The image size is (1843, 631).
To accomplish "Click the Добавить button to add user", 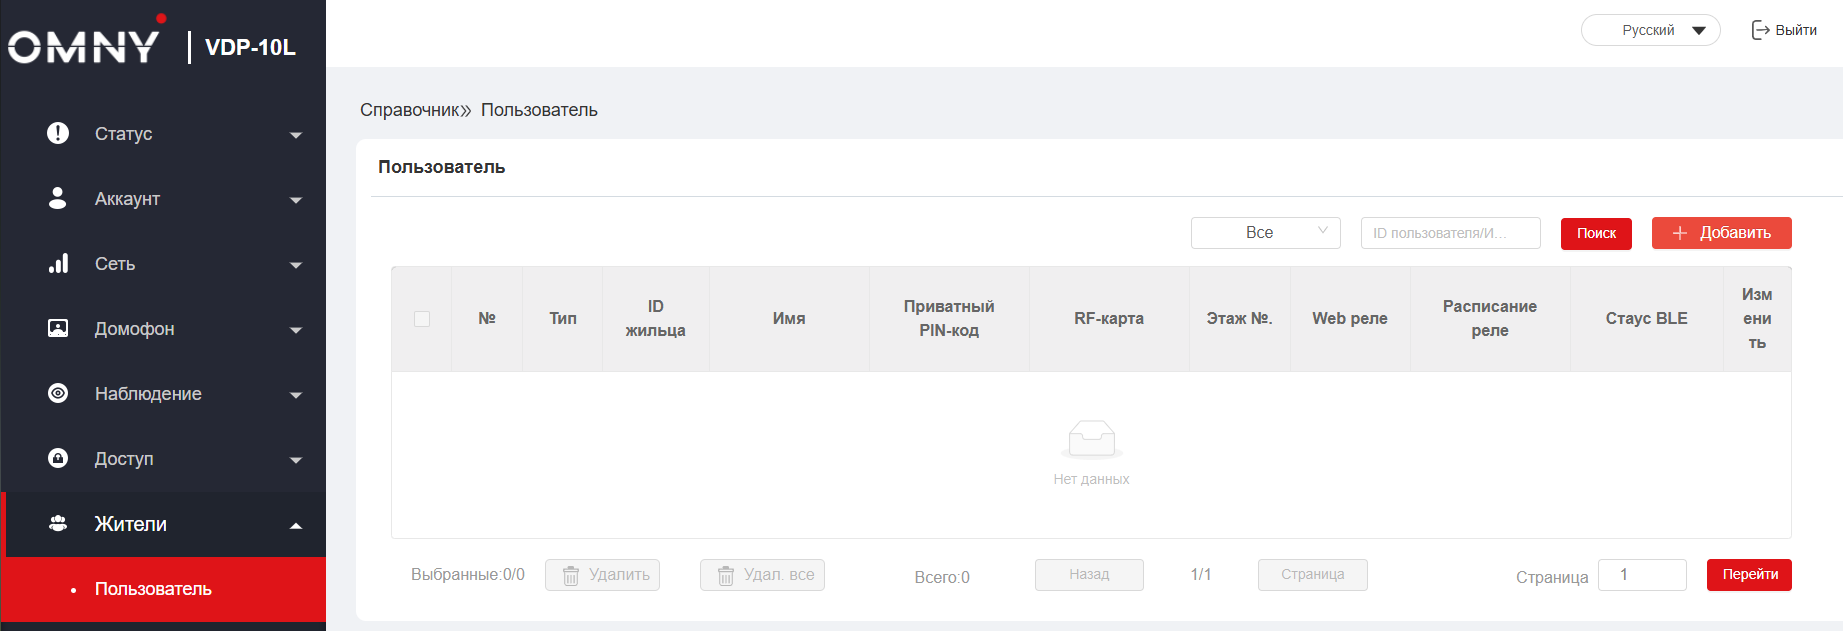I will [x=1721, y=233].
